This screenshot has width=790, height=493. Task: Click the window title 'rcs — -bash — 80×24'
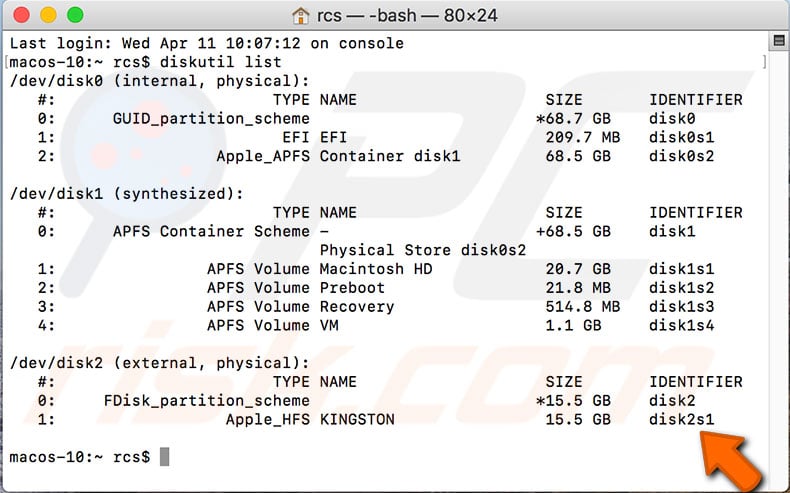[407, 16]
